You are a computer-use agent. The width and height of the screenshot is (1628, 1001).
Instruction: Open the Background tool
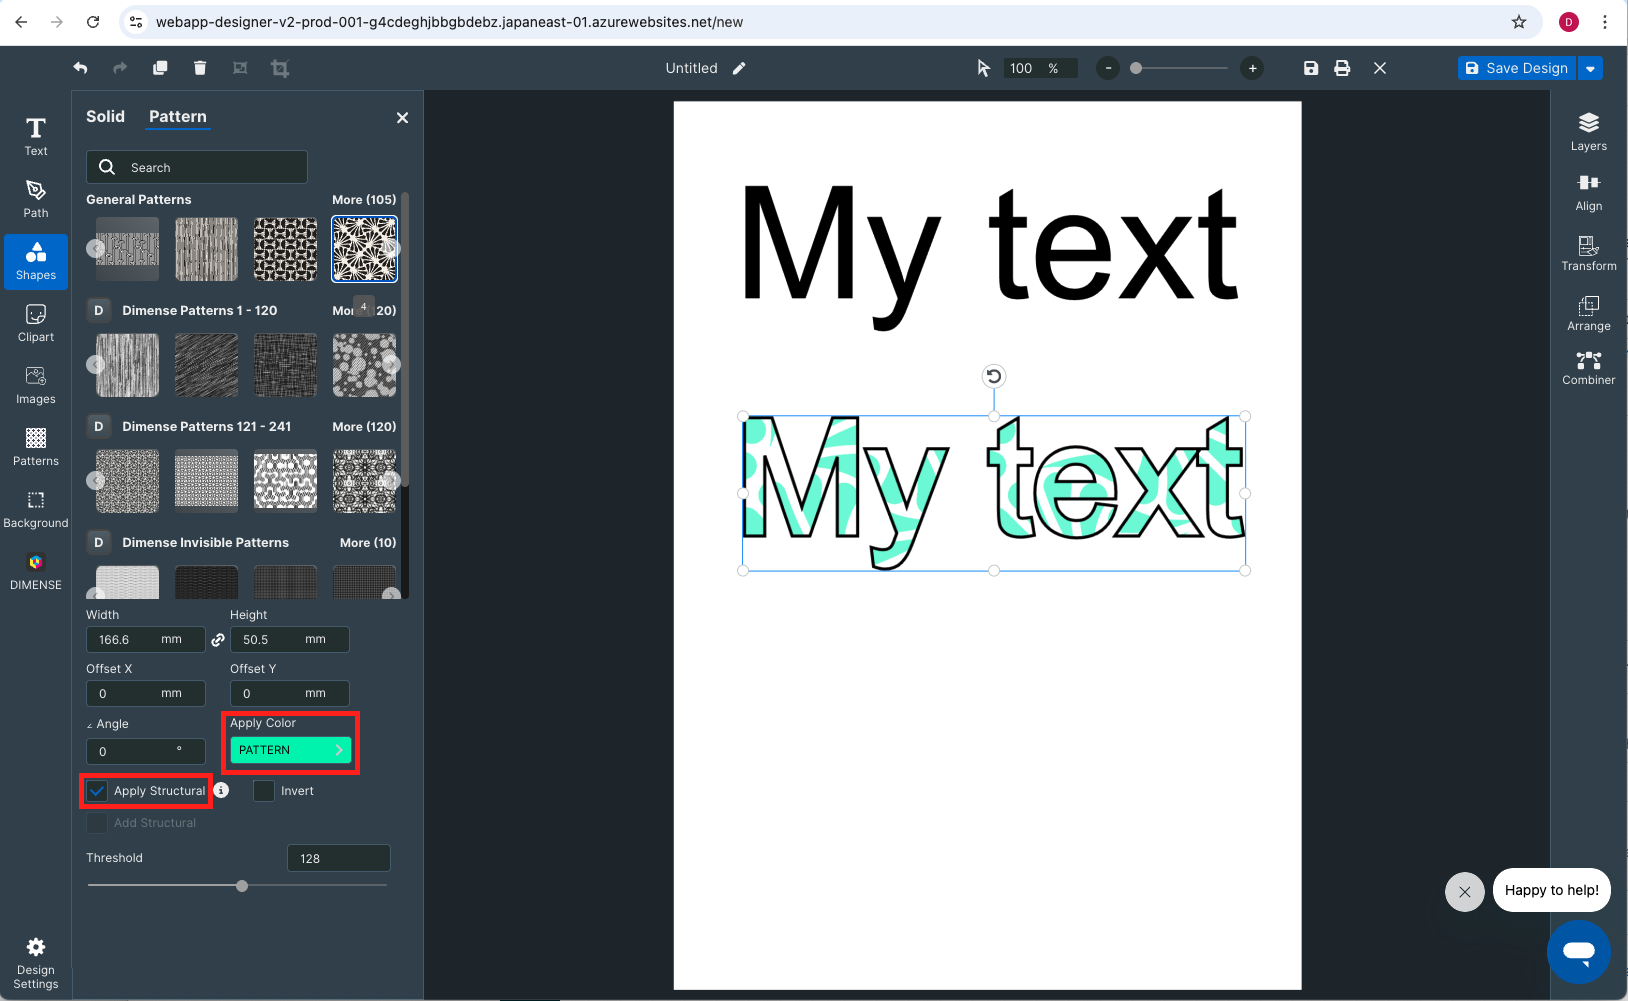click(36, 510)
